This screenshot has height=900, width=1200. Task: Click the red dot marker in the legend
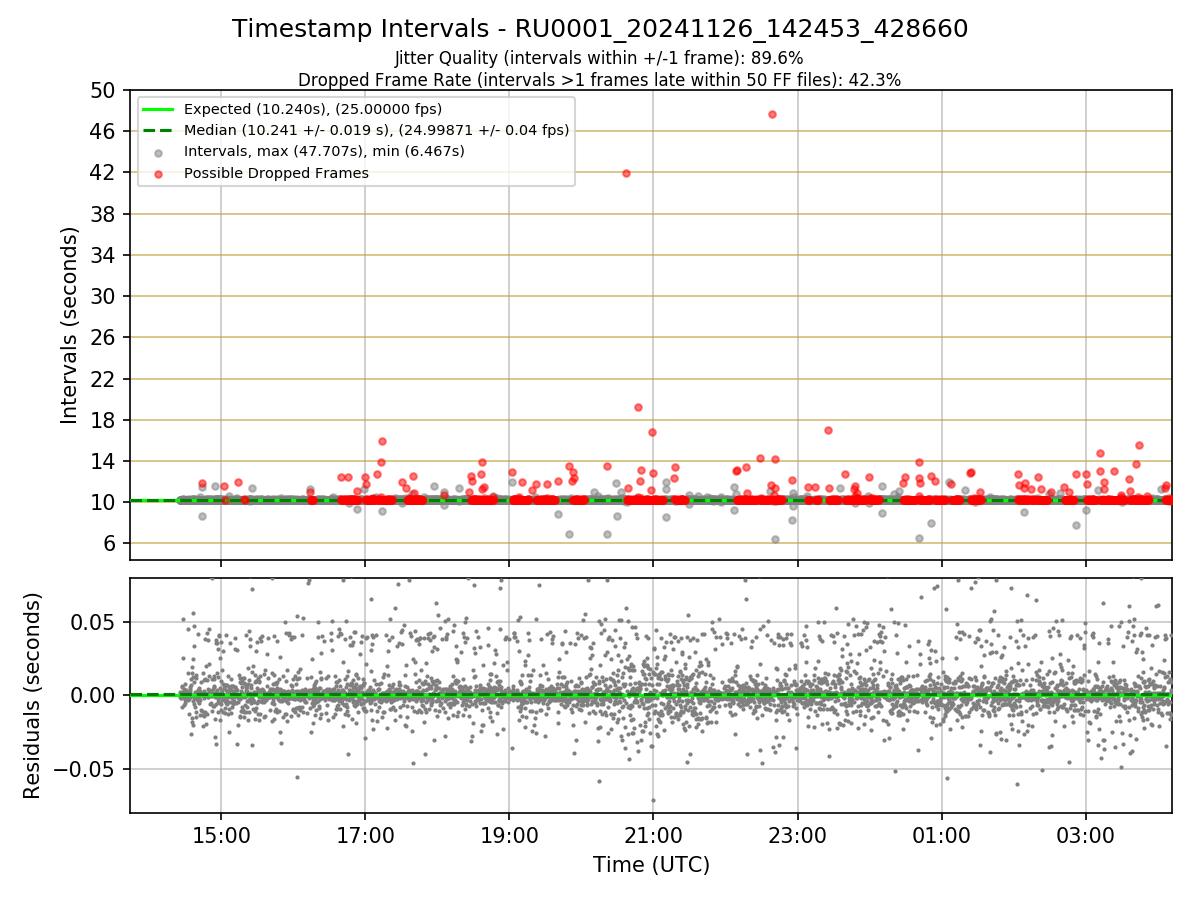158,174
